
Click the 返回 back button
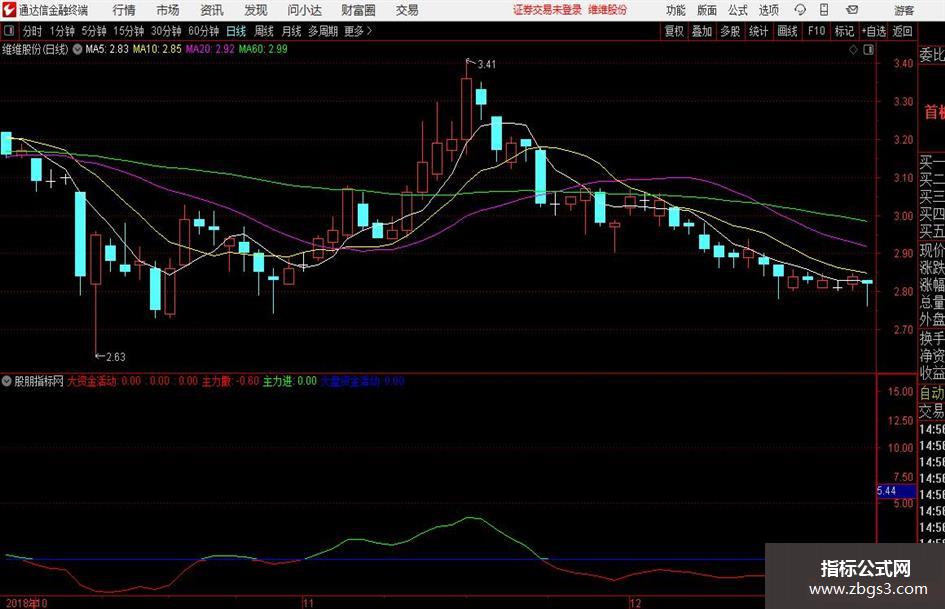tap(902, 31)
